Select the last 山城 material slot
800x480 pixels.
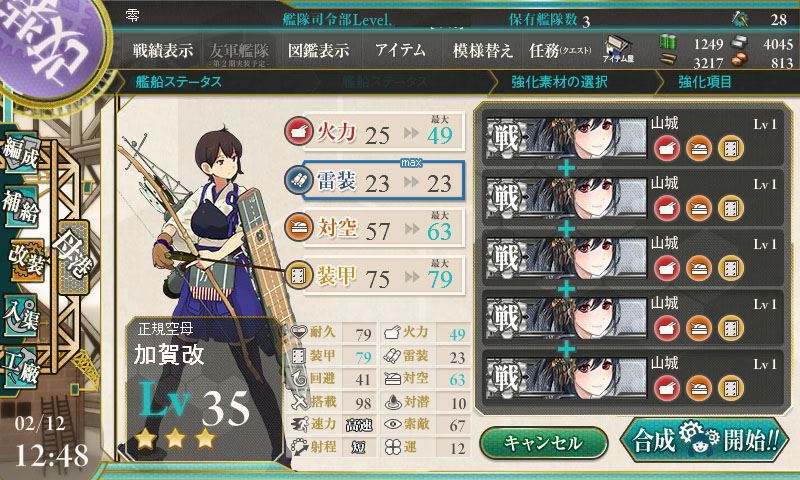[x=633, y=378]
